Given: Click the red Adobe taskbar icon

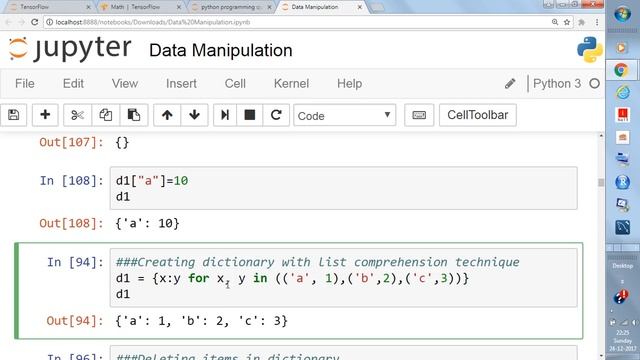Looking at the screenshot, I should 623,115.
